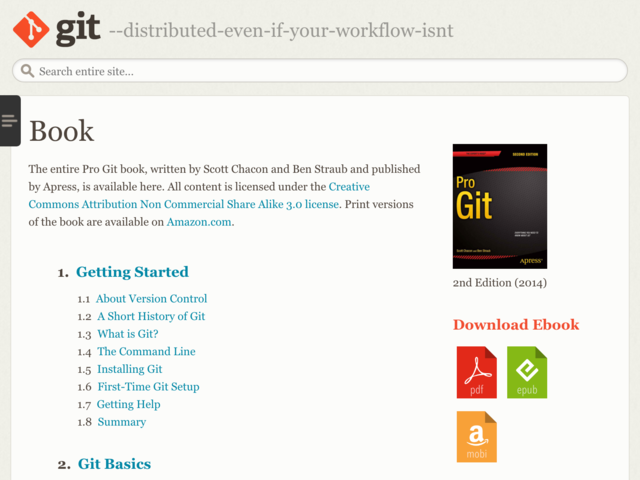
Task: Click the Download Ebook heading
Action: coord(516,325)
